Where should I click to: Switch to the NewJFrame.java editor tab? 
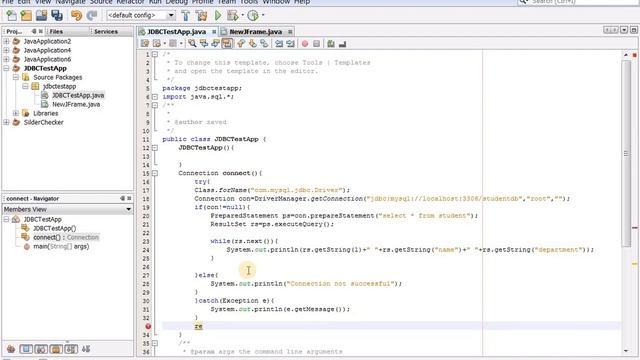(256, 31)
